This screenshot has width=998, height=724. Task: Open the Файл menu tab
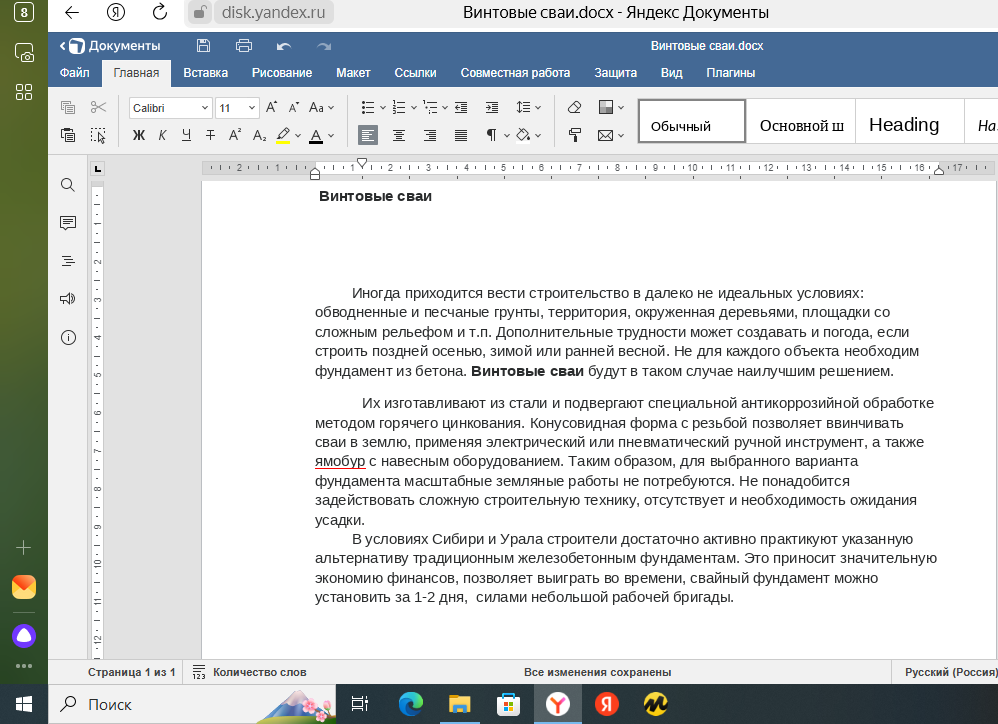[x=74, y=73]
